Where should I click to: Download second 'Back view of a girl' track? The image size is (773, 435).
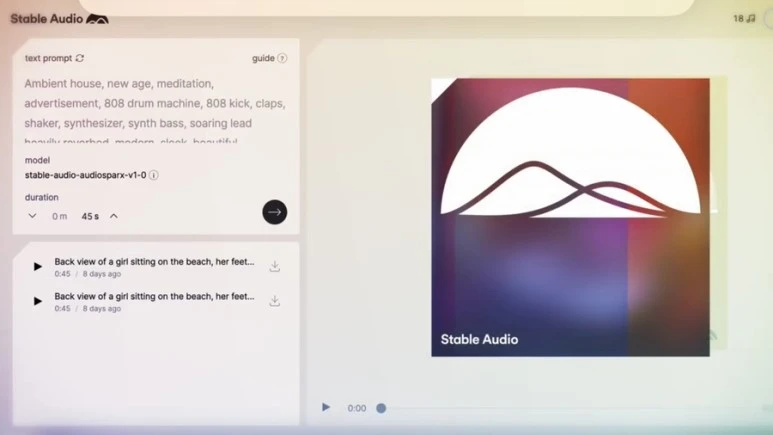pyautogui.click(x=275, y=301)
